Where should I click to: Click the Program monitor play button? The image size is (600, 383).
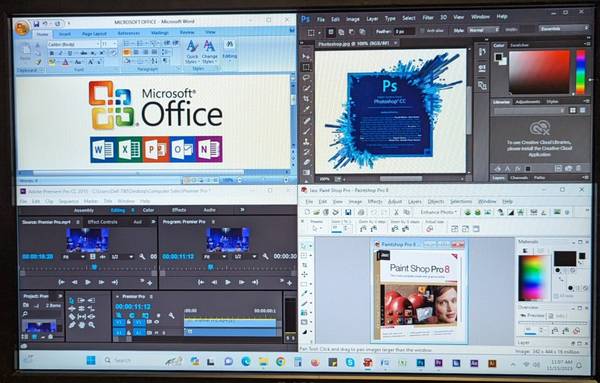point(228,282)
